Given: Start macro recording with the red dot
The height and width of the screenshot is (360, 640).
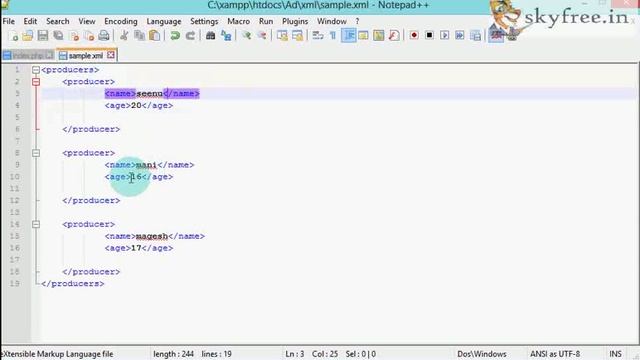Looking at the screenshot, I should [414, 36].
